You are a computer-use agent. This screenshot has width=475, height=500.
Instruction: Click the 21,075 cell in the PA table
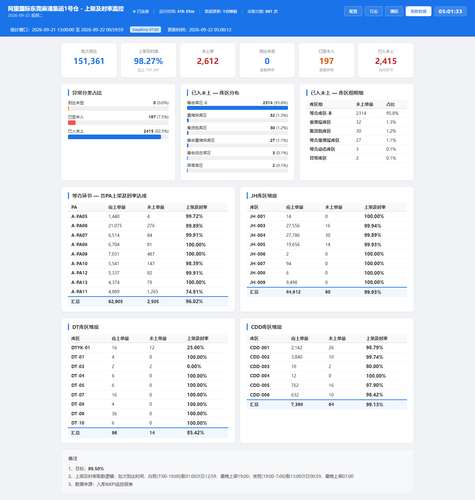115,226
